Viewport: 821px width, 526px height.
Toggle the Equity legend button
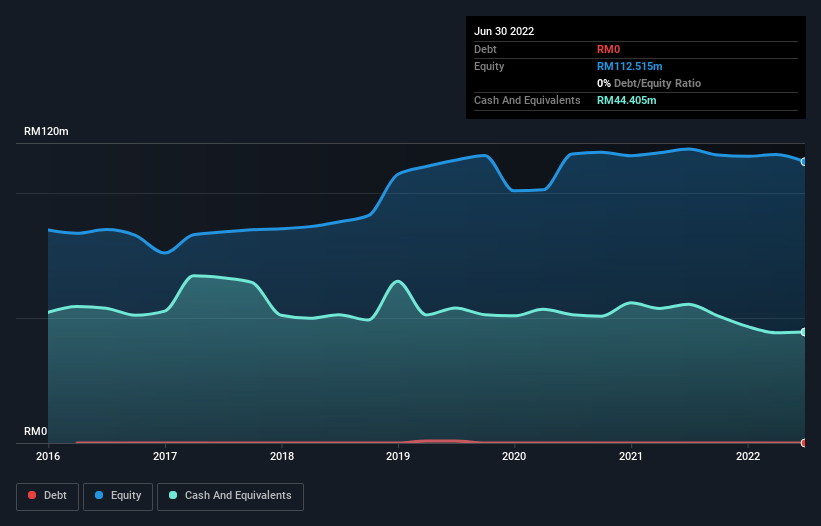(118, 496)
